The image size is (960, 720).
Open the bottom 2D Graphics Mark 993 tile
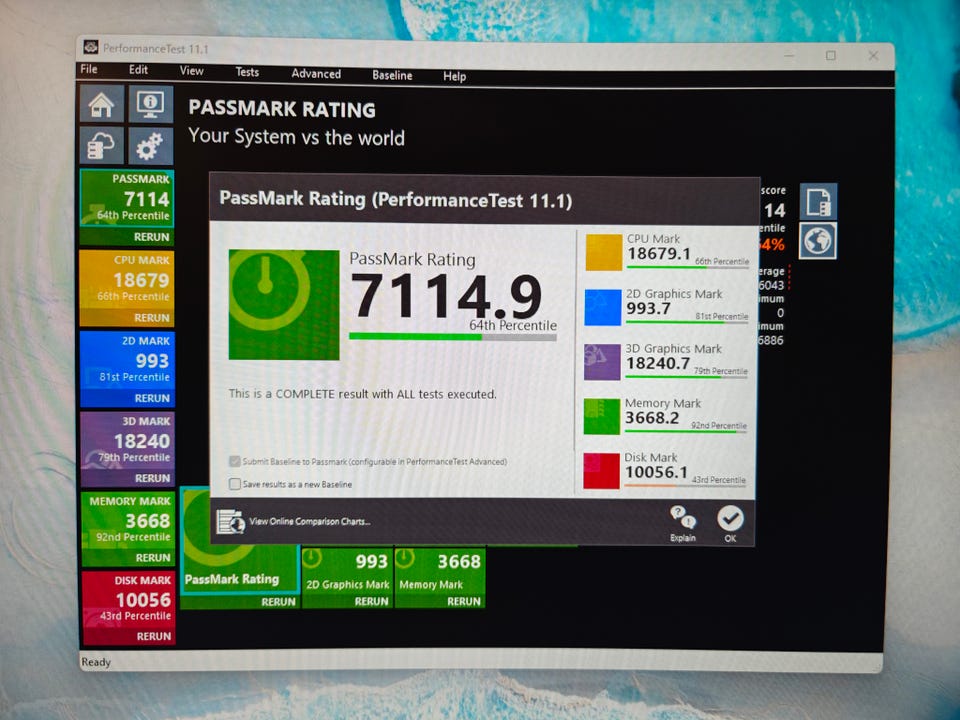348,571
